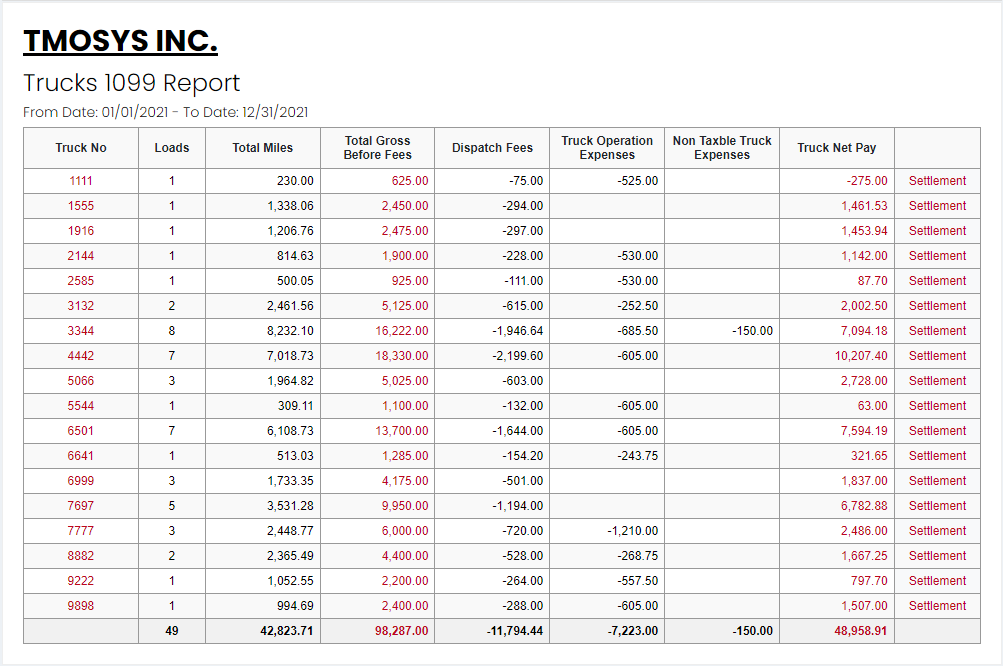Open Settlement link for truck 6999

coord(937,480)
